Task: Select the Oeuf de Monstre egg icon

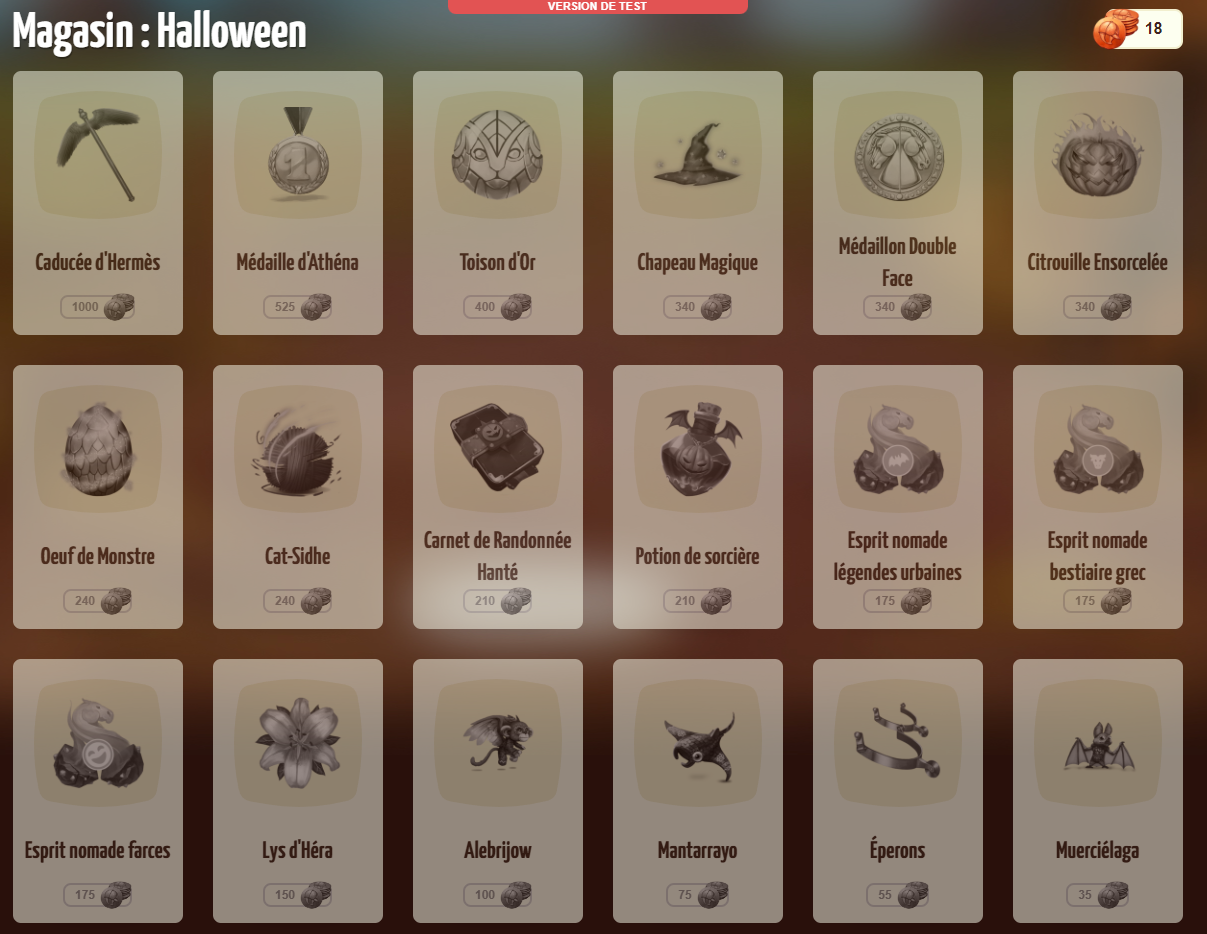Action: pyautogui.click(x=98, y=449)
